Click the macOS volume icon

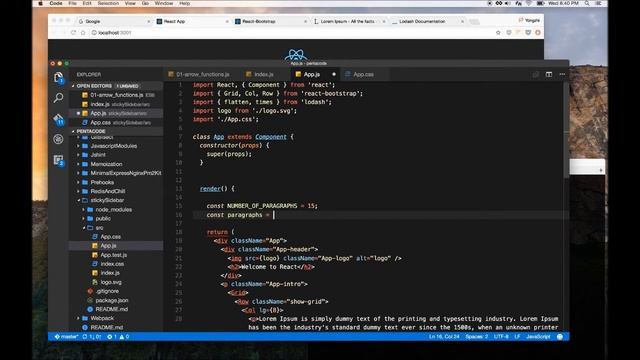click(508, 3)
